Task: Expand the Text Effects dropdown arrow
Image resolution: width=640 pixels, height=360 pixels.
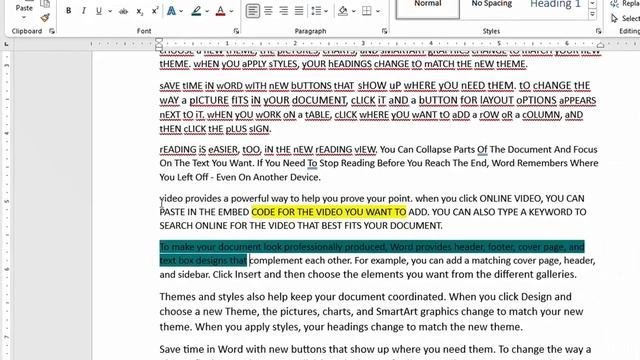Action: (x=181, y=11)
